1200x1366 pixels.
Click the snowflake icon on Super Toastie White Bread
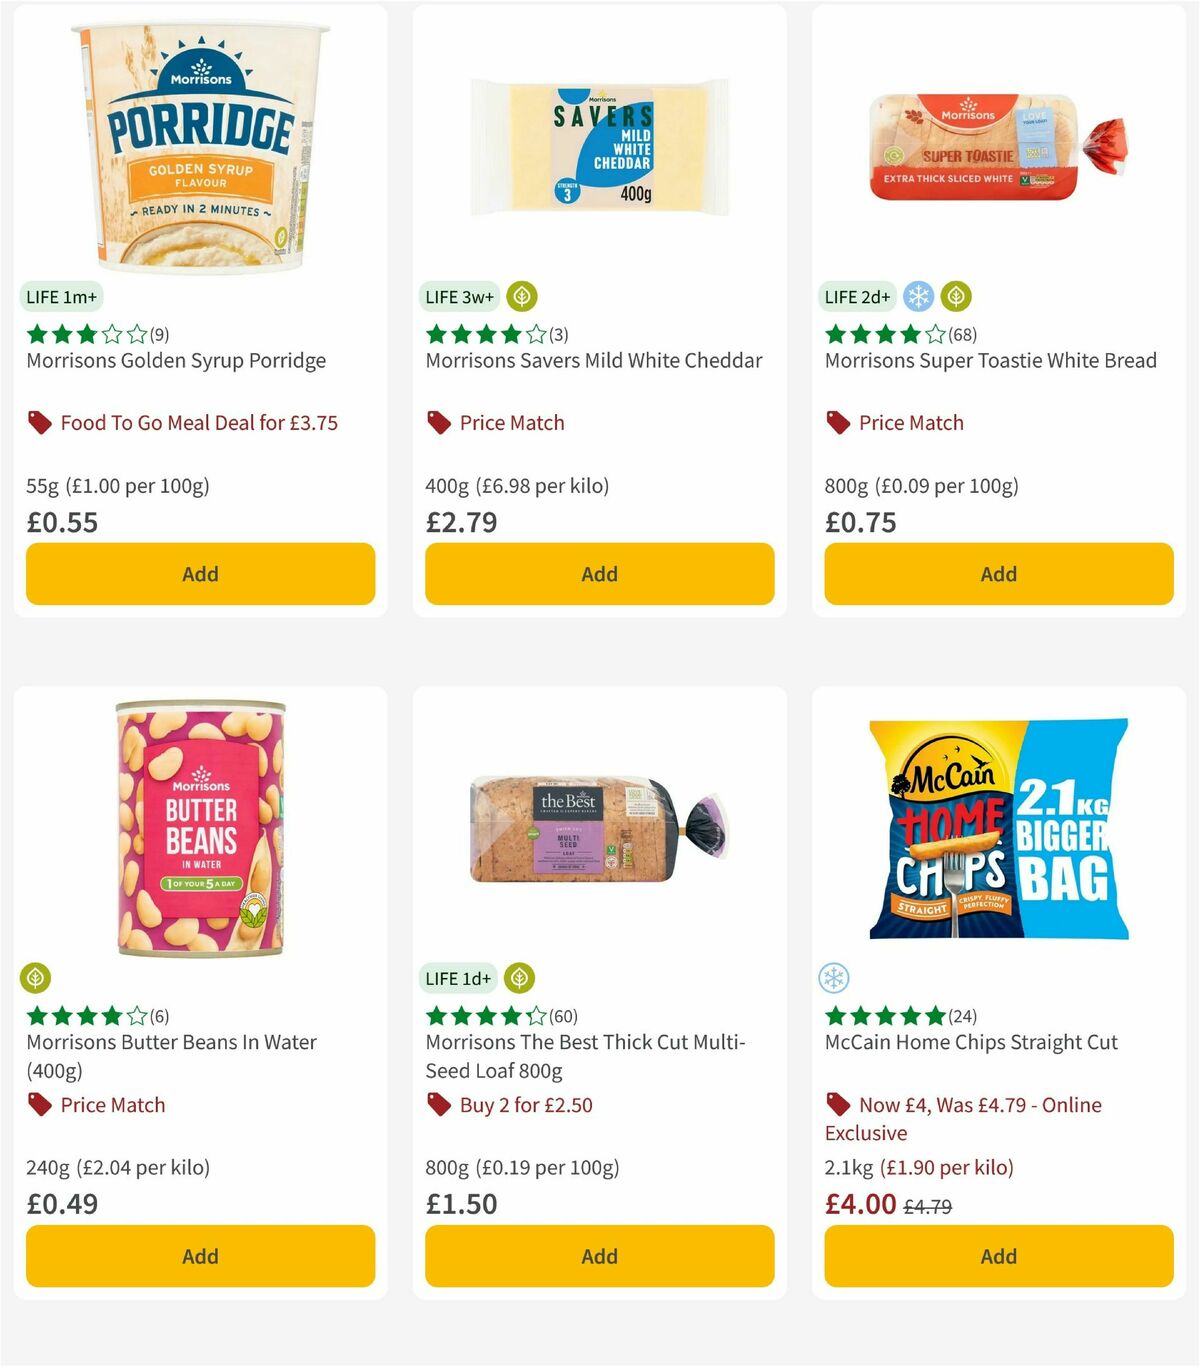coord(918,296)
